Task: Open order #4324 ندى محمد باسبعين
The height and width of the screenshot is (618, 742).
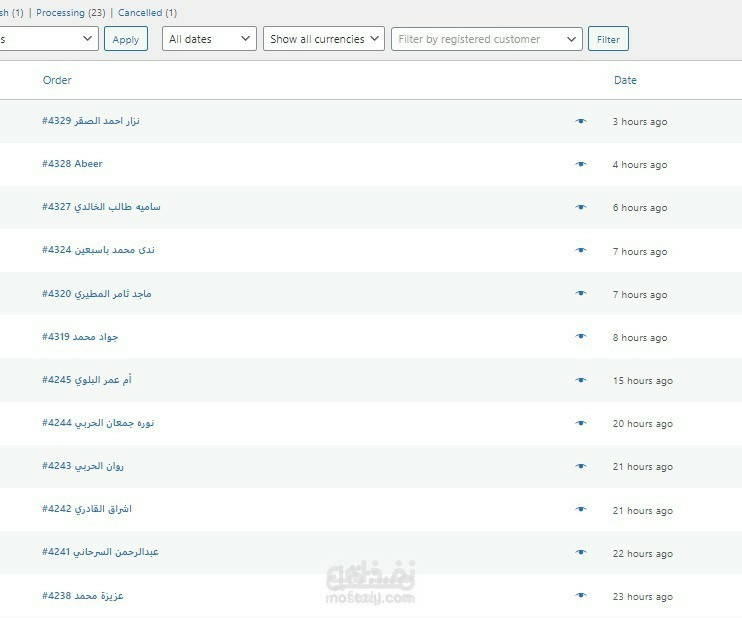Action: (x=98, y=250)
